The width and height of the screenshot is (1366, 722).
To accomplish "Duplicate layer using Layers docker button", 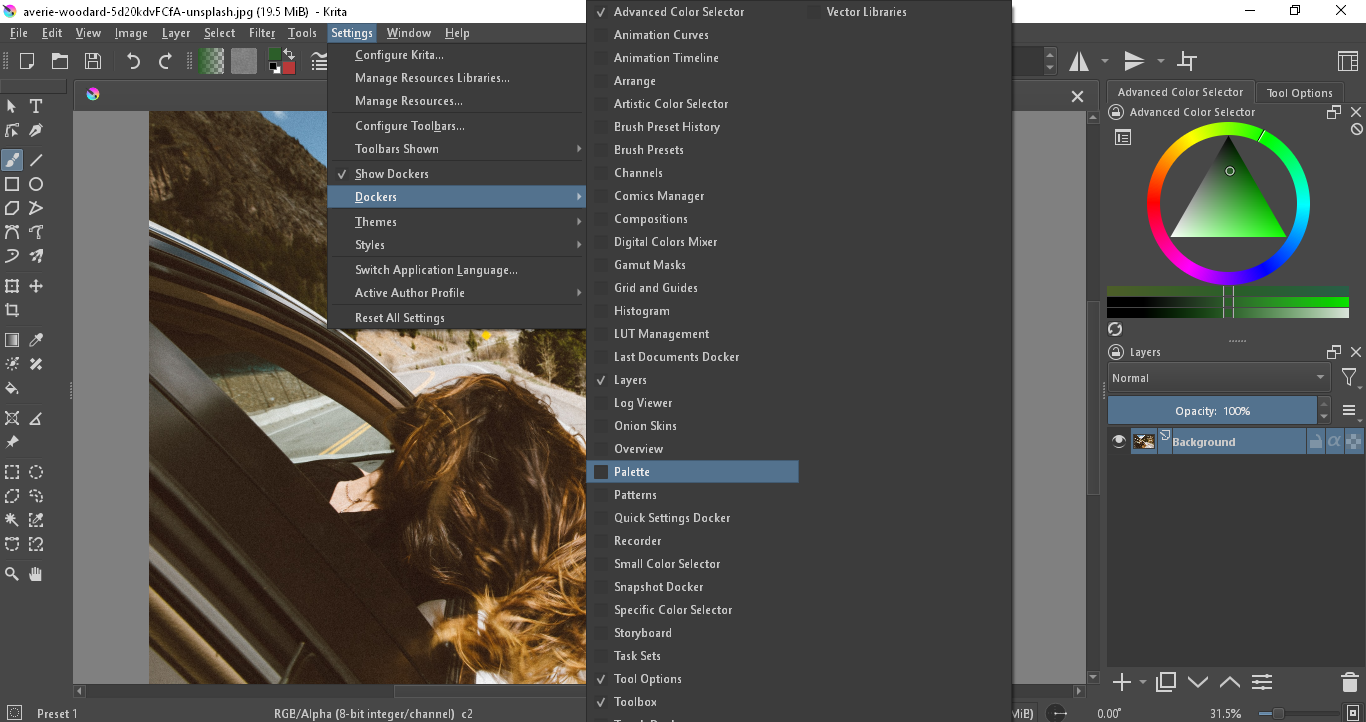I will click(1166, 682).
